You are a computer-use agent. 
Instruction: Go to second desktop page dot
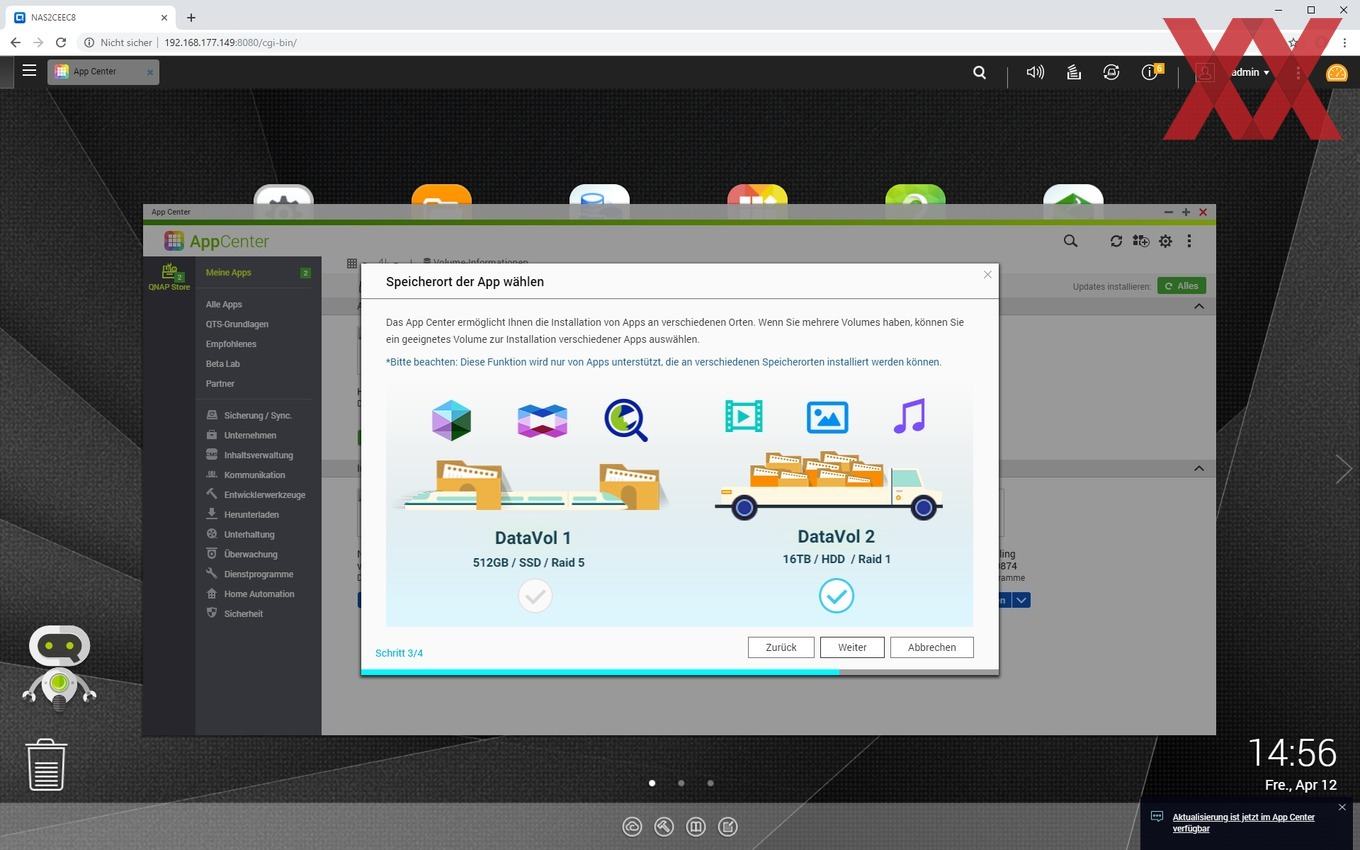click(681, 783)
